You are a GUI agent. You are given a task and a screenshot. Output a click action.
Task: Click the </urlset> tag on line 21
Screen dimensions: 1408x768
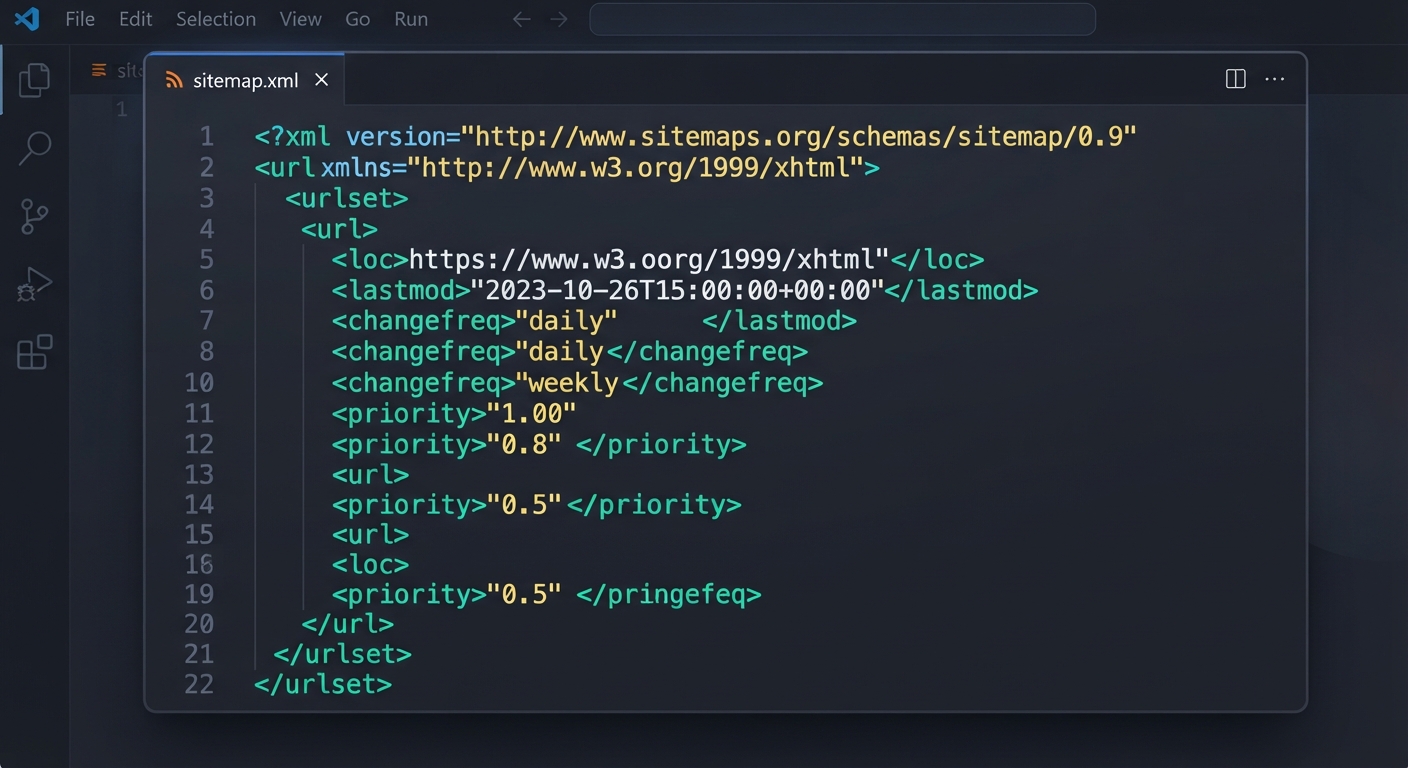[342, 655]
